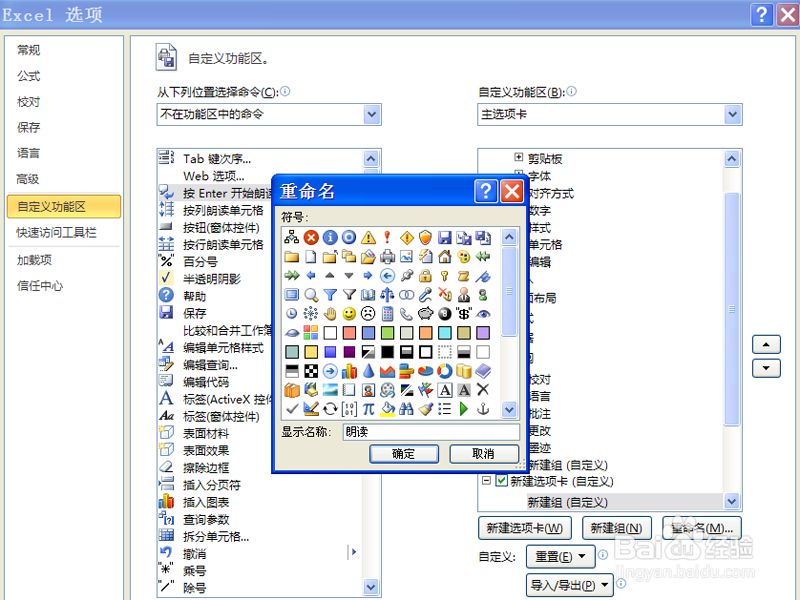800x600 pixels.
Task: Switch to the 信任中心 category
Action: tap(40, 286)
